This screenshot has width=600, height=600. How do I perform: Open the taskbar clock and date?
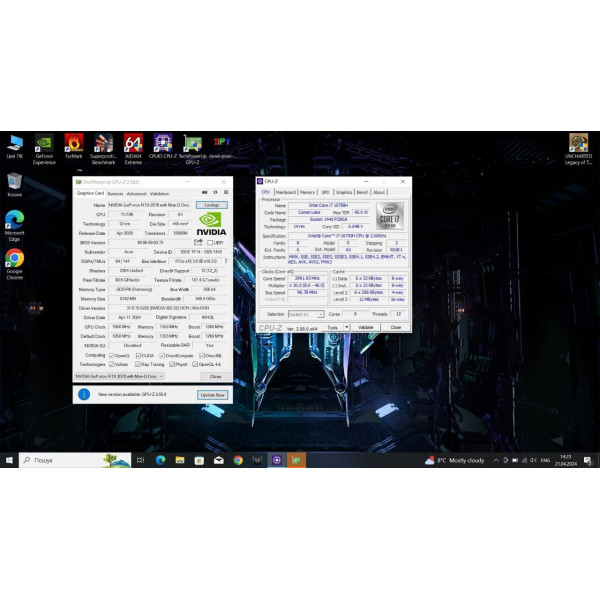(x=566, y=460)
